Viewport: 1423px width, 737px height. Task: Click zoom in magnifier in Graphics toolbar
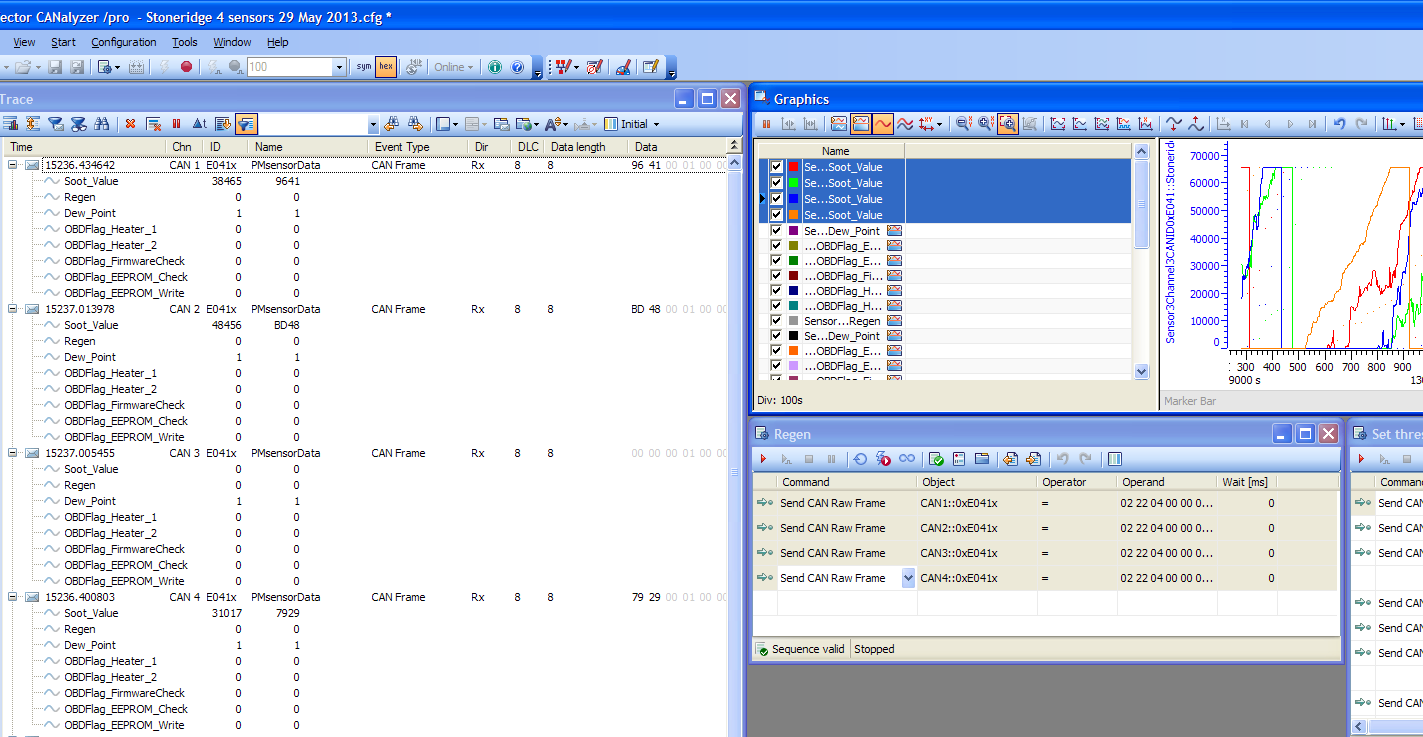pyautogui.click(x=985, y=124)
